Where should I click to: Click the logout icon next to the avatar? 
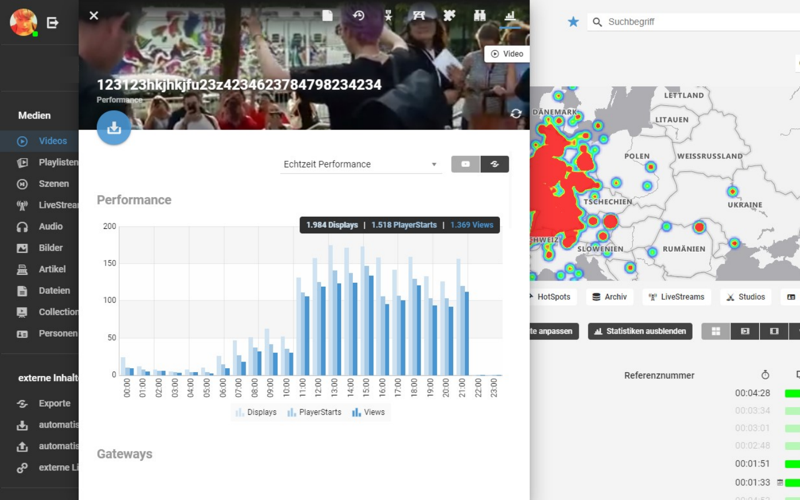[53, 22]
